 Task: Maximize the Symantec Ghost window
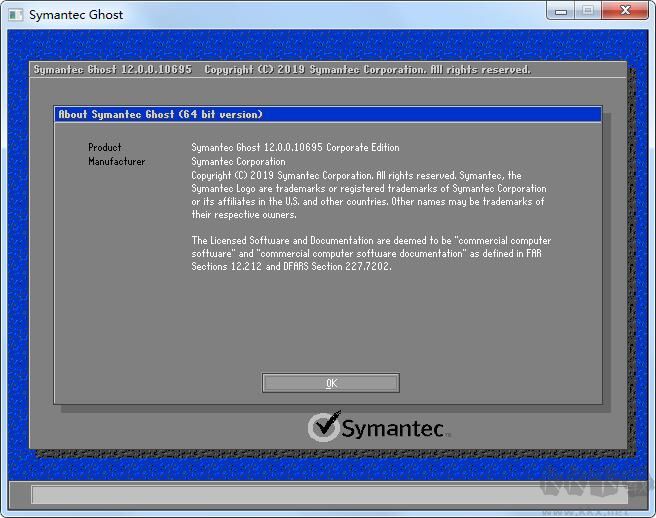[588, 11]
